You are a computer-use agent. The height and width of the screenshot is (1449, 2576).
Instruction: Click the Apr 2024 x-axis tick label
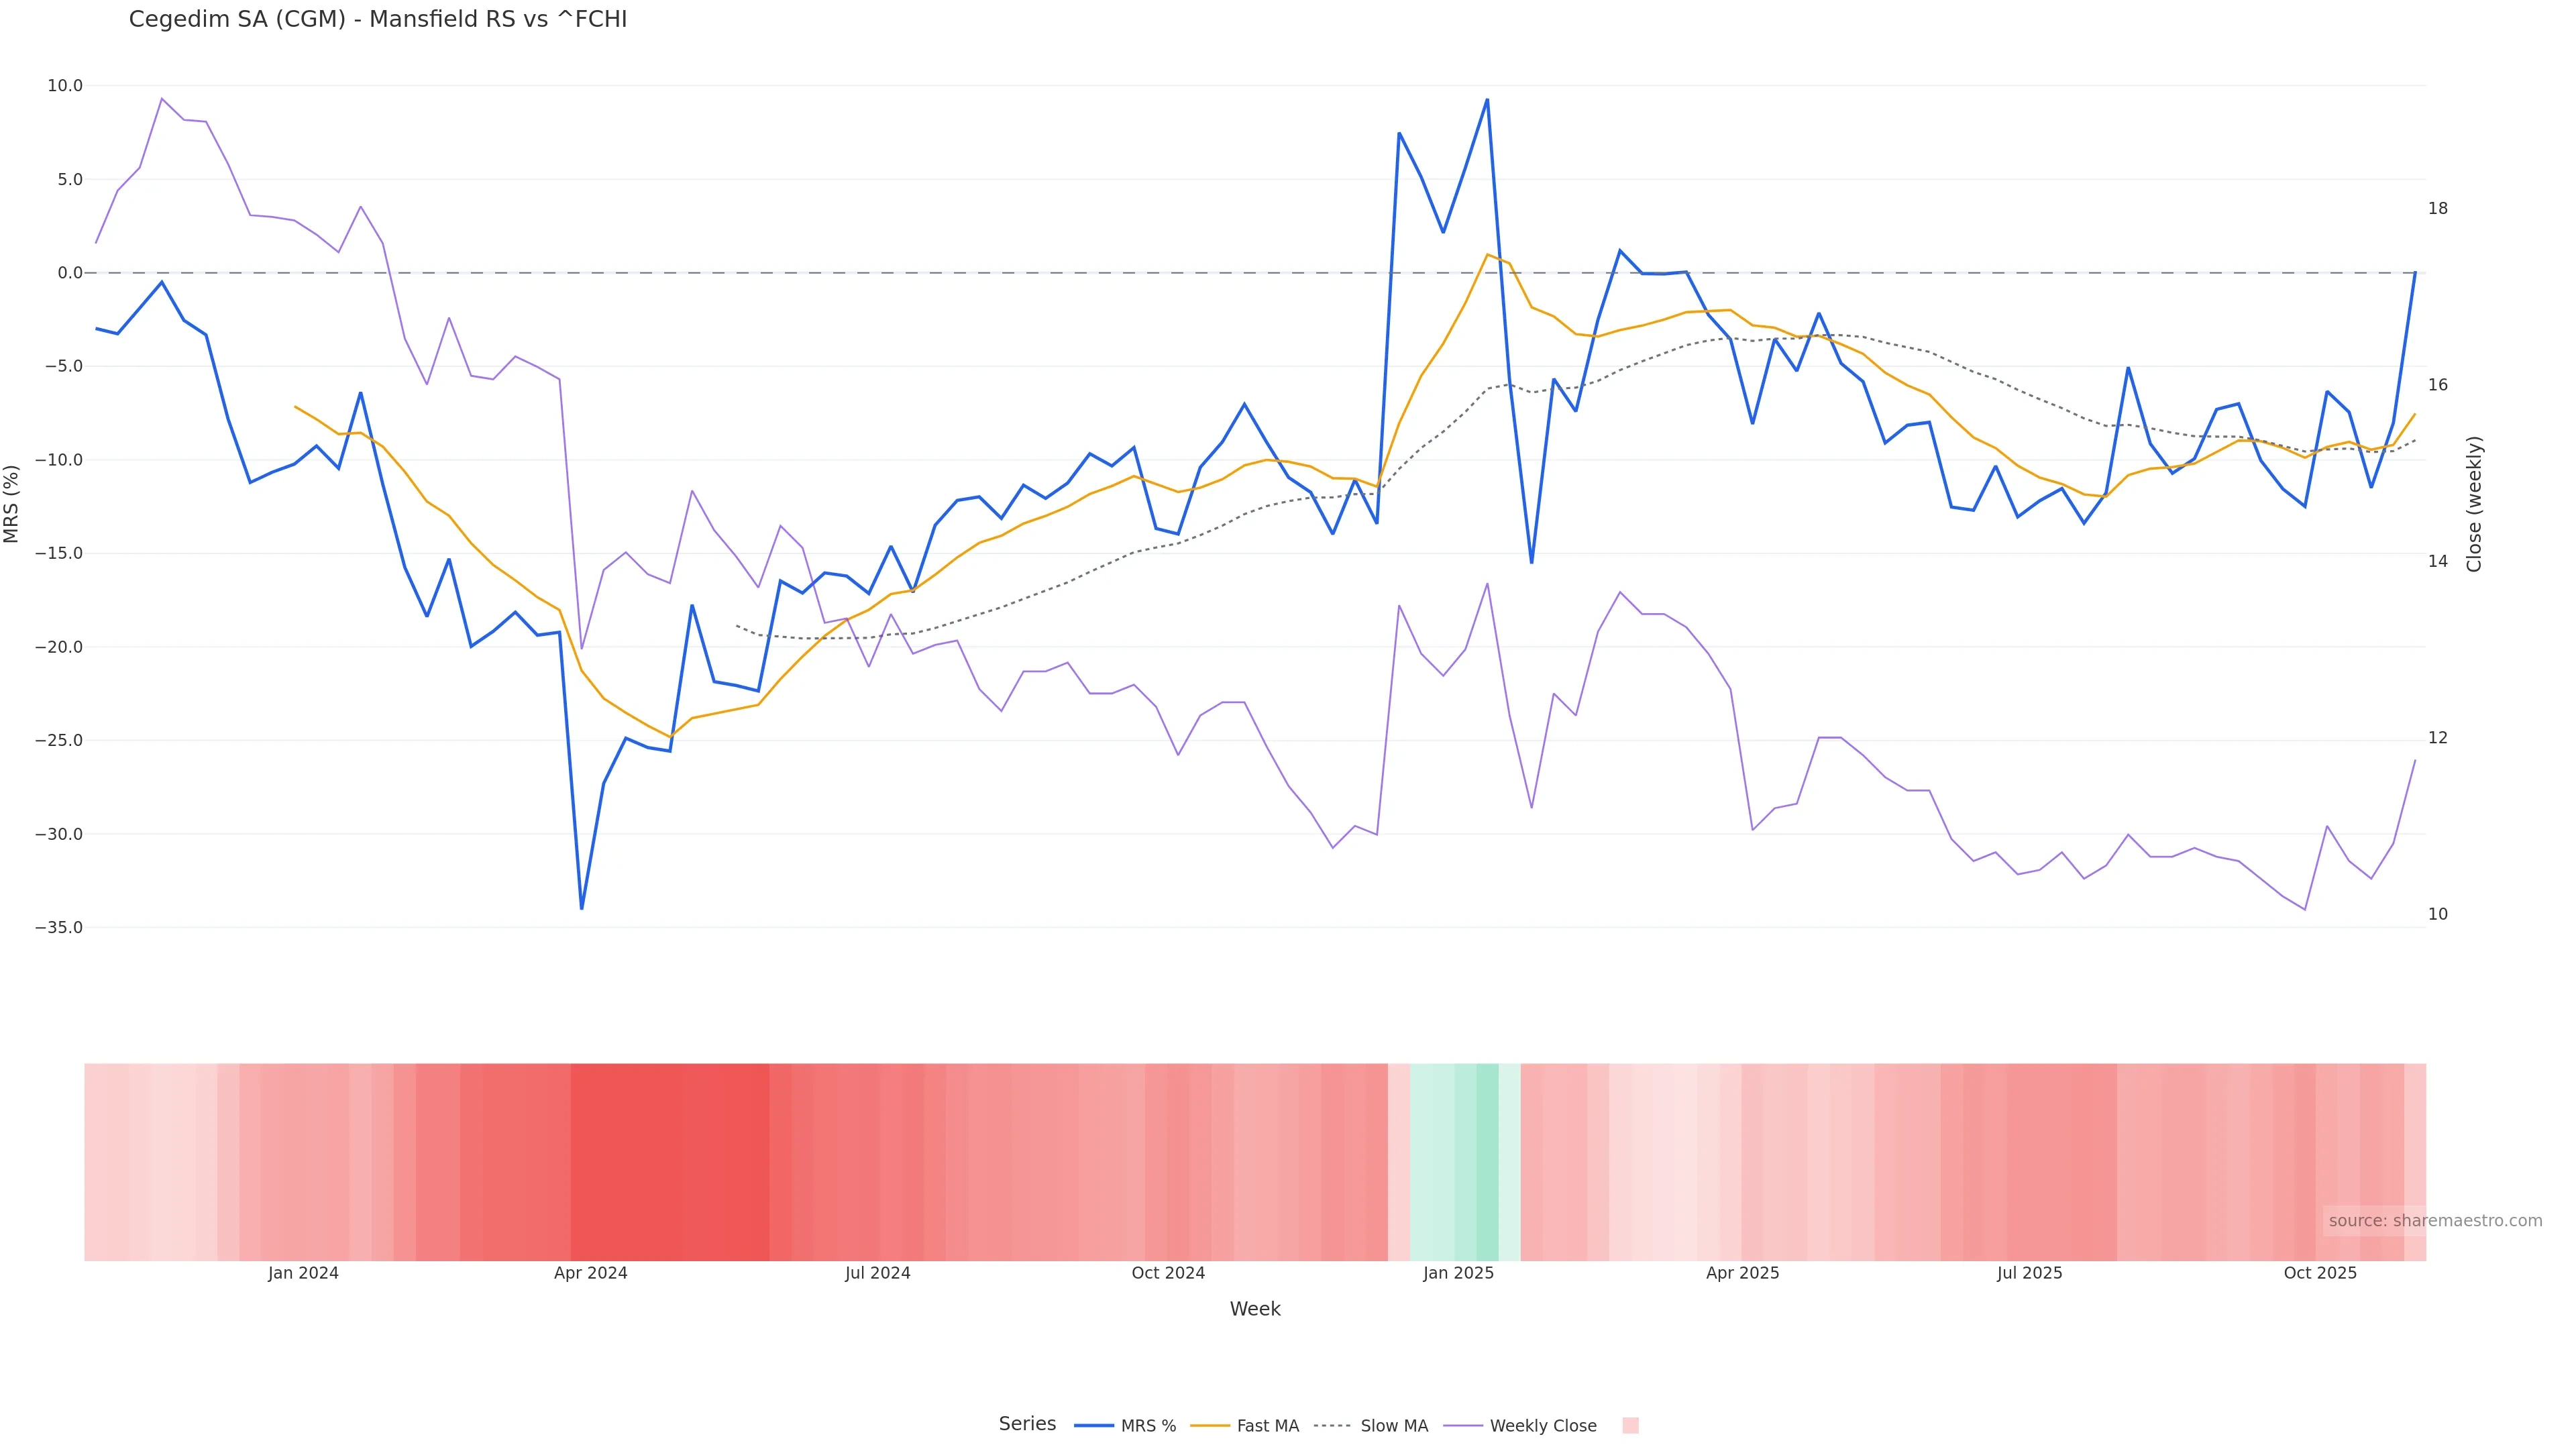click(590, 1273)
